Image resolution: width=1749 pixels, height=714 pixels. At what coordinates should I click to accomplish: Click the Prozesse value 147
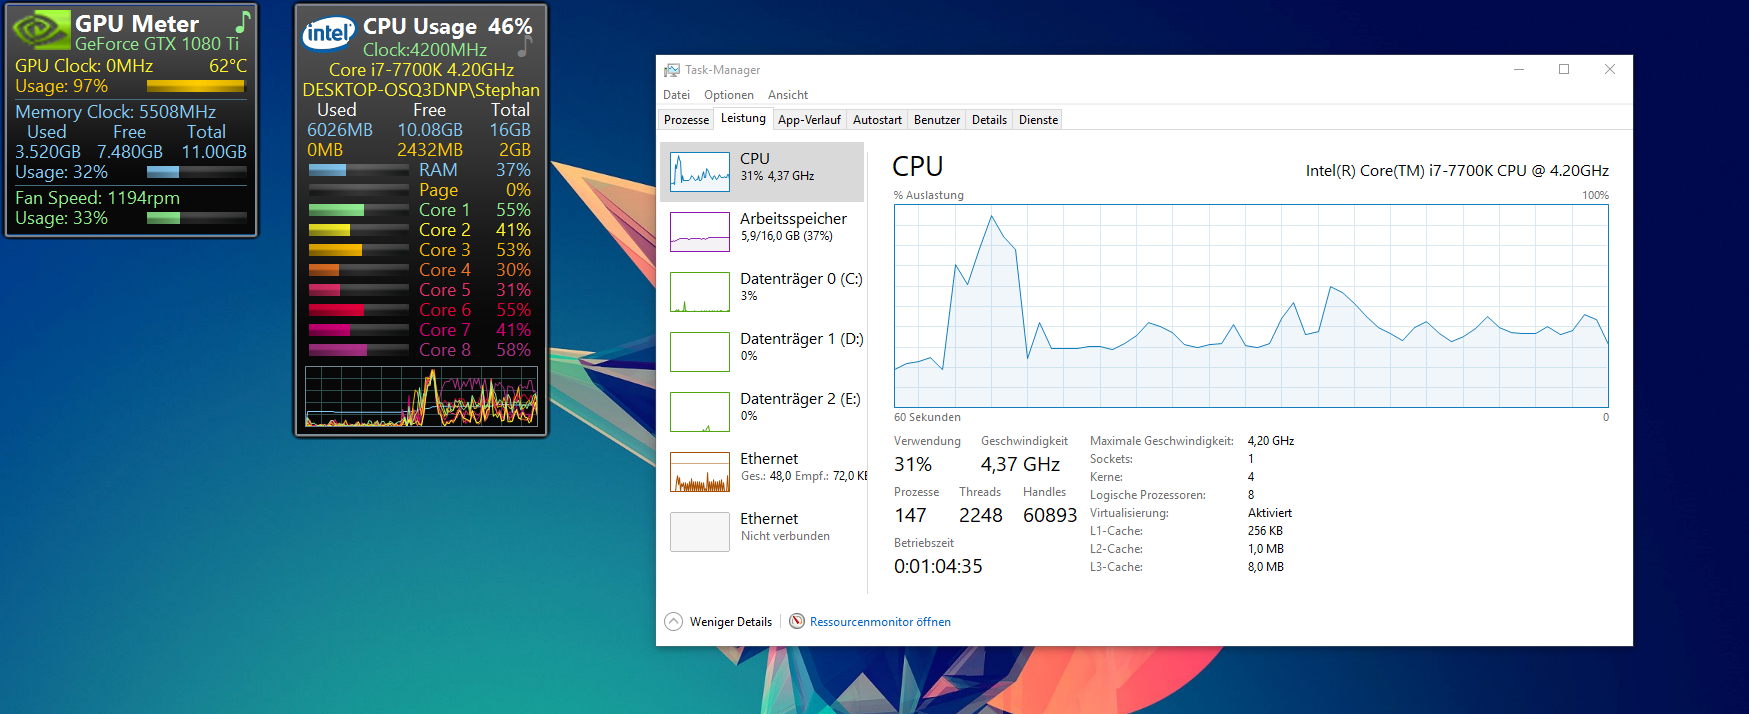(x=910, y=515)
